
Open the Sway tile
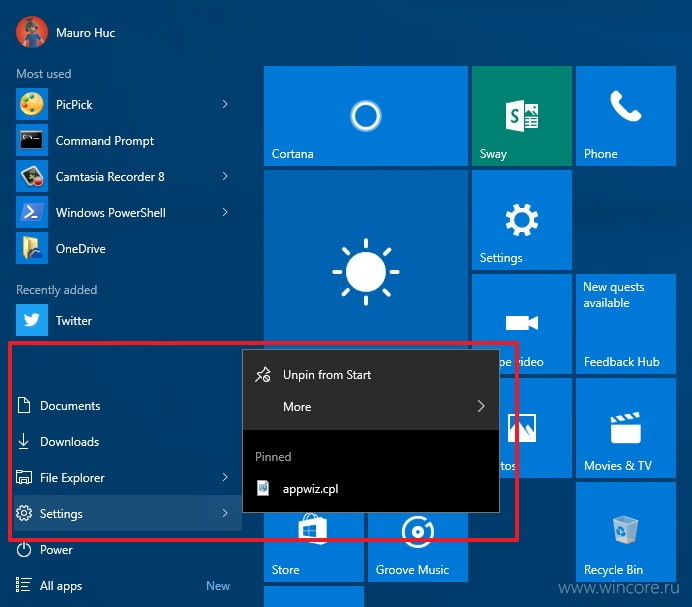point(522,116)
